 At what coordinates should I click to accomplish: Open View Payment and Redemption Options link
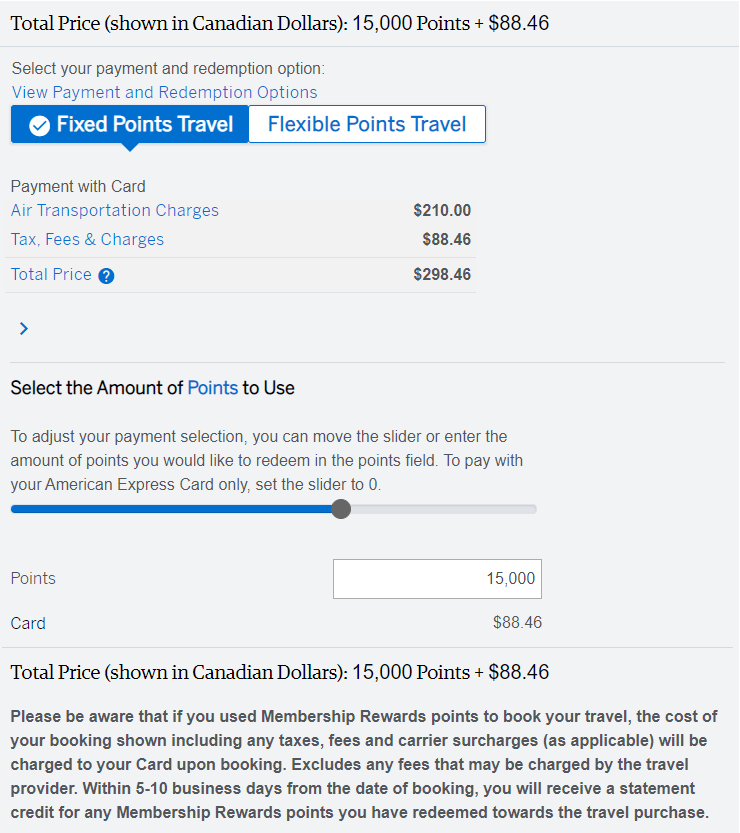pyautogui.click(x=164, y=92)
